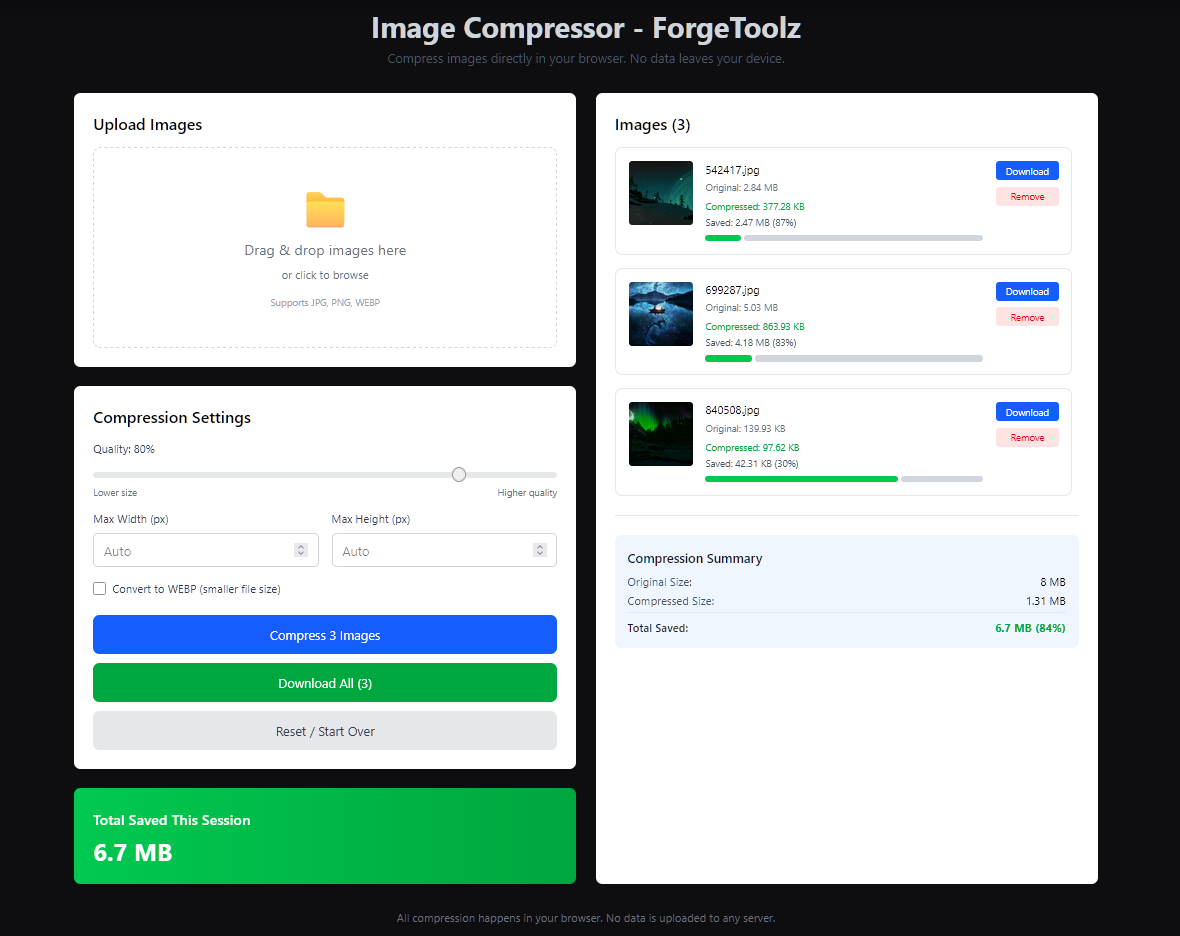Remove 699287.jpg from the image list
The width and height of the screenshot is (1180, 936).
pyautogui.click(x=1026, y=316)
